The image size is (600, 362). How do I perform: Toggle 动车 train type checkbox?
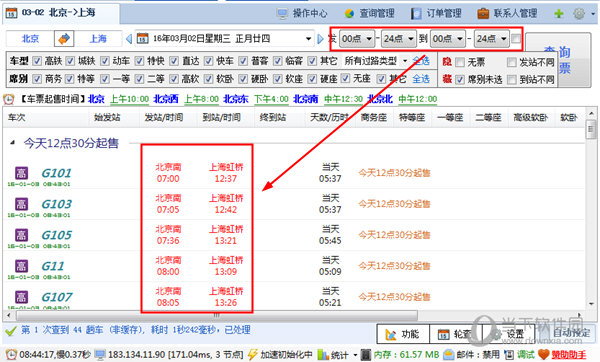tap(105, 61)
